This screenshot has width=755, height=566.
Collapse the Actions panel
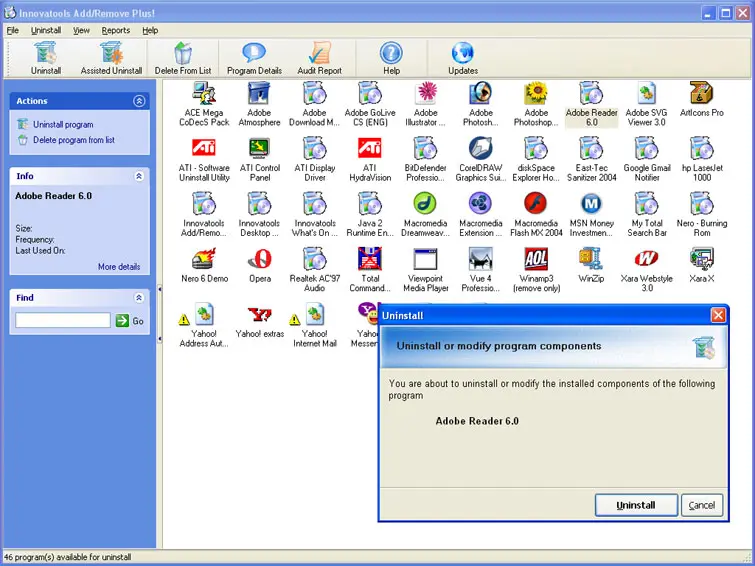[x=139, y=101]
